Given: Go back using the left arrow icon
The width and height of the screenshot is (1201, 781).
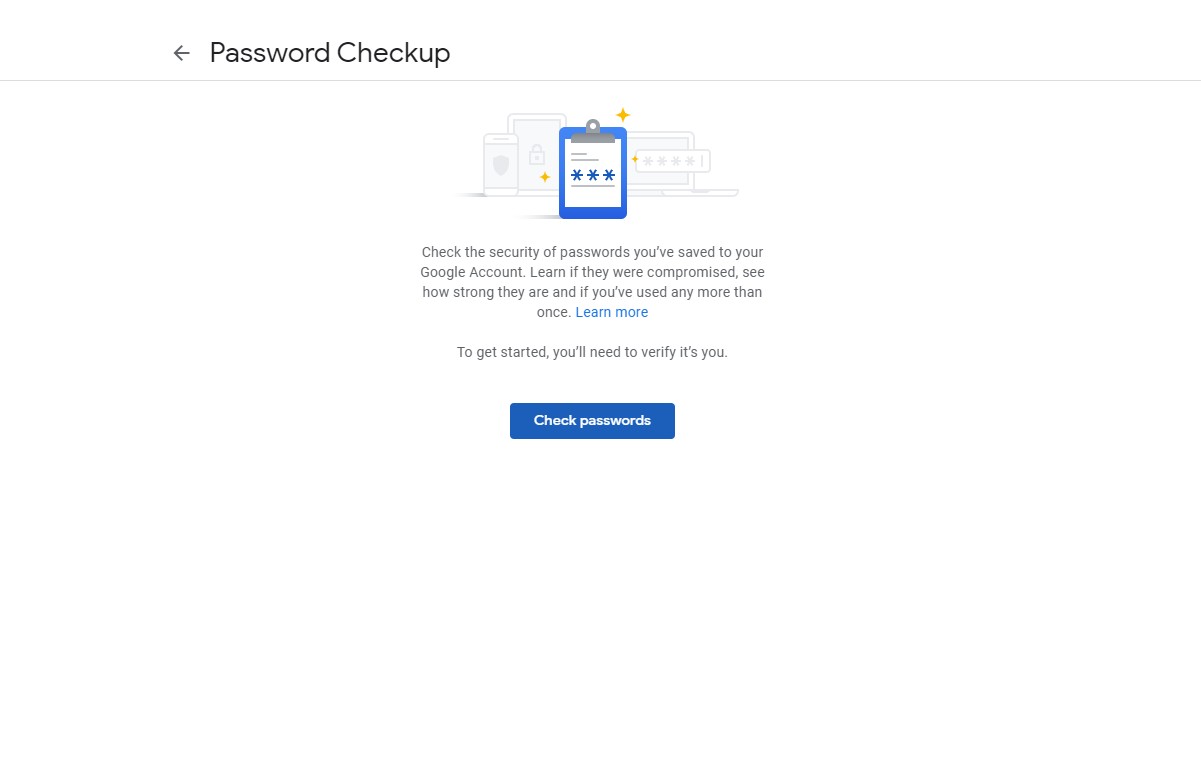Looking at the screenshot, I should (x=181, y=53).
